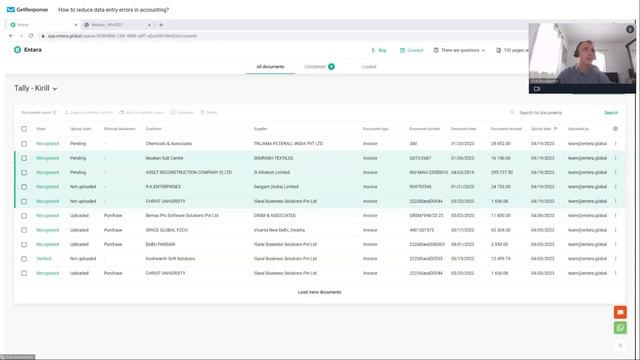The image size is (640, 360).
Task: Tick the R.K.ENTERPRISES row checkbox
Action: coord(24,187)
